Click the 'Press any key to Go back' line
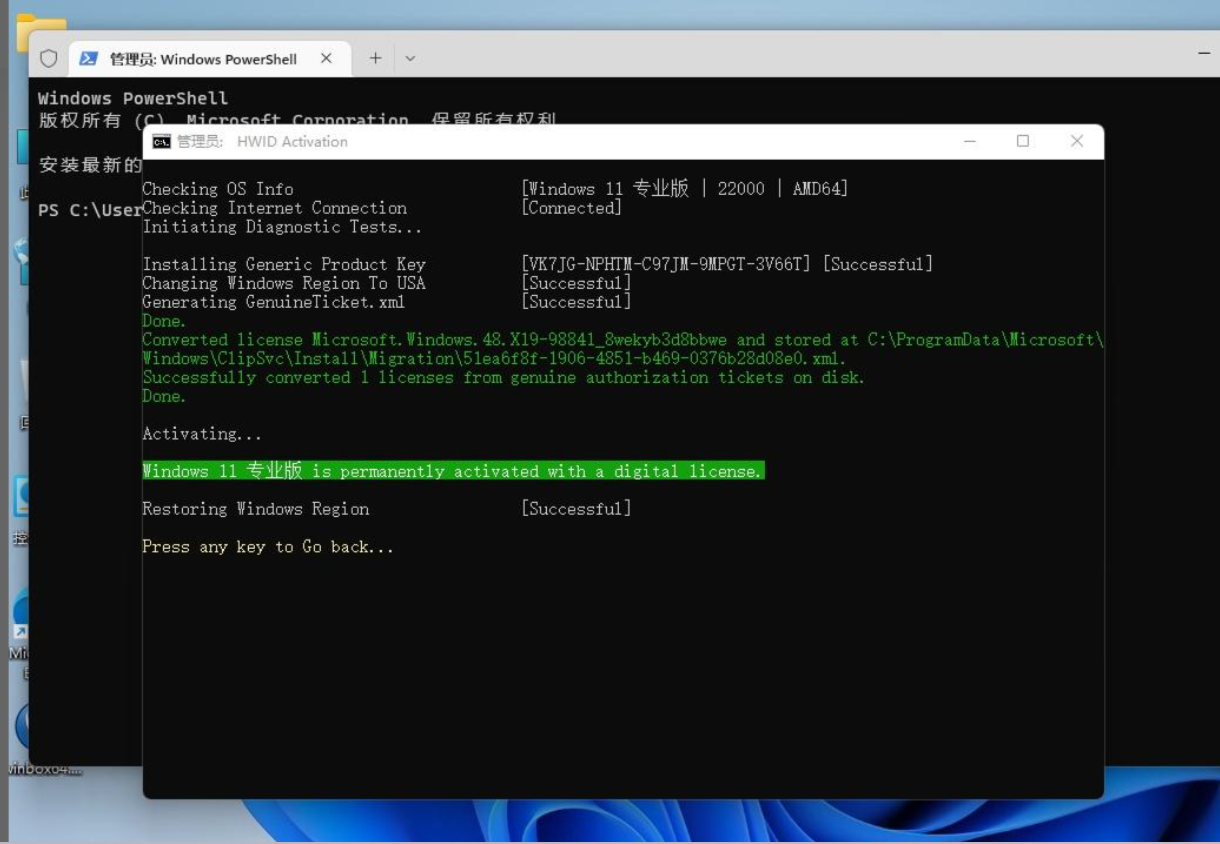1220x844 pixels. click(268, 547)
